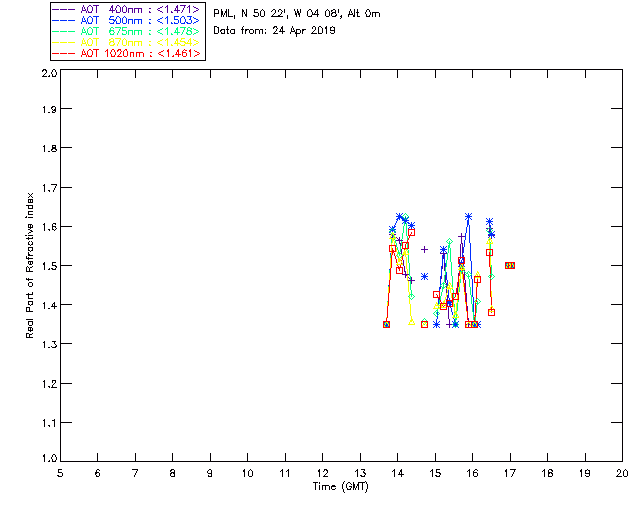This screenshot has height=512, width=640.
Task: Click the PML station coordinates title line
Action: [x=297, y=14]
